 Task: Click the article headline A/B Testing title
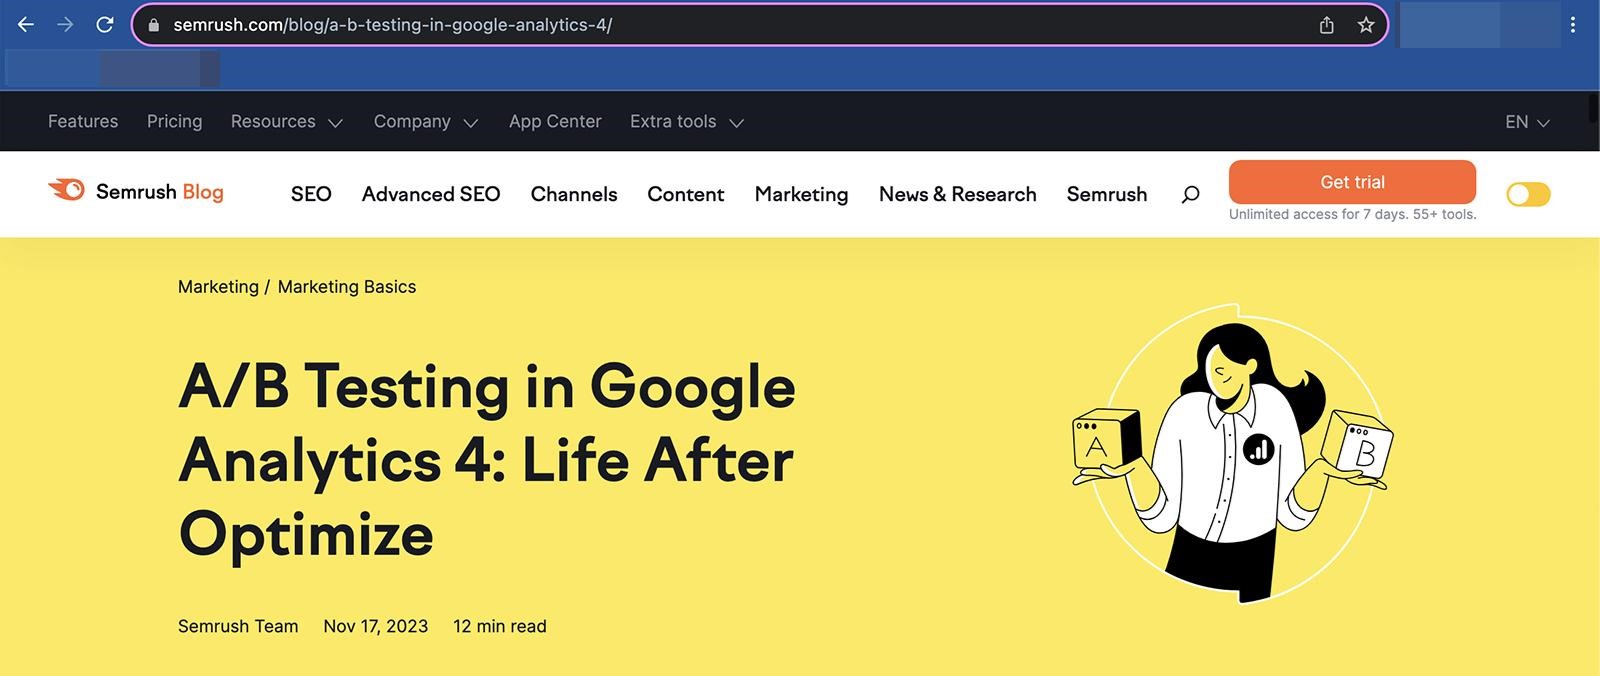pyautogui.click(x=487, y=460)
